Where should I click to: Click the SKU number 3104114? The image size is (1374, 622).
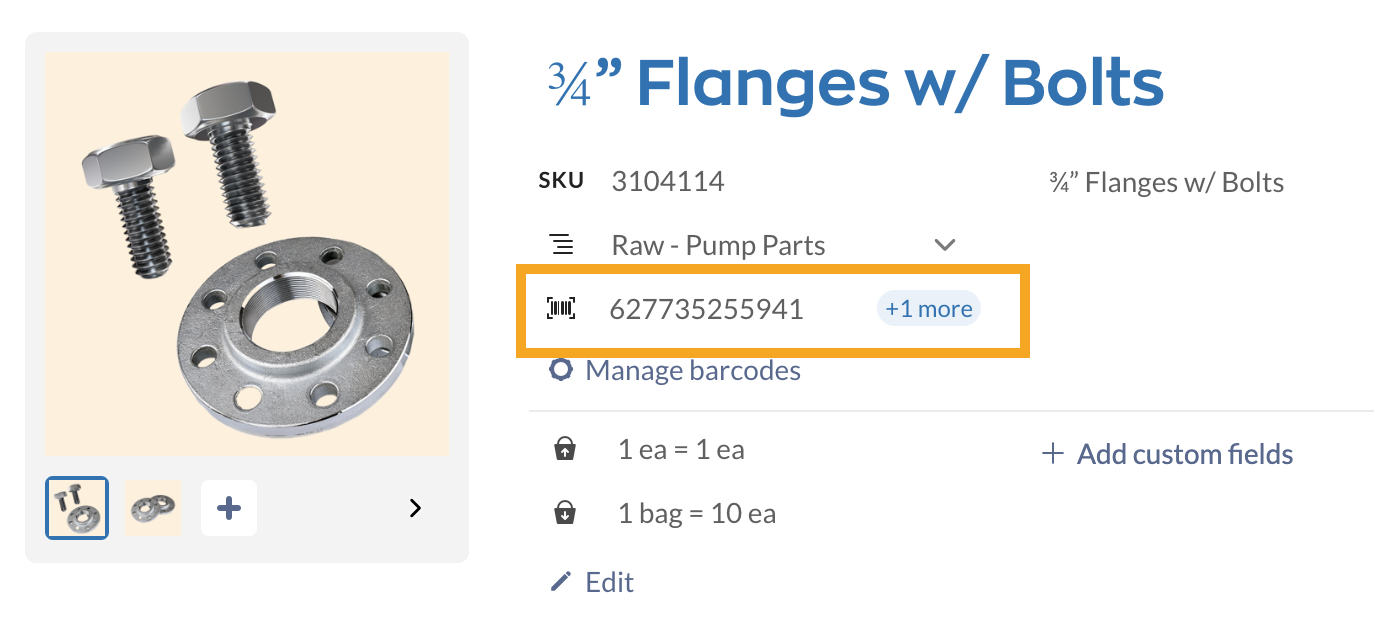coord(668,181)
